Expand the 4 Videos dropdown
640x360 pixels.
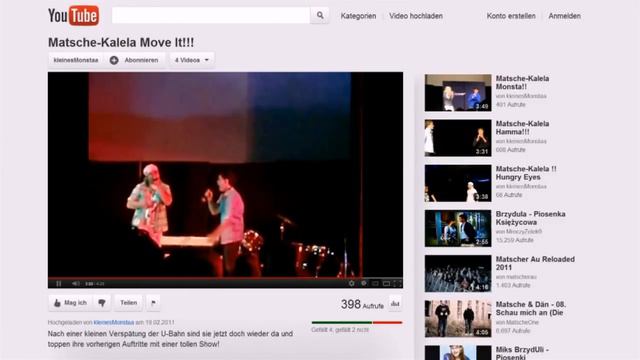[x=192, y=60]
